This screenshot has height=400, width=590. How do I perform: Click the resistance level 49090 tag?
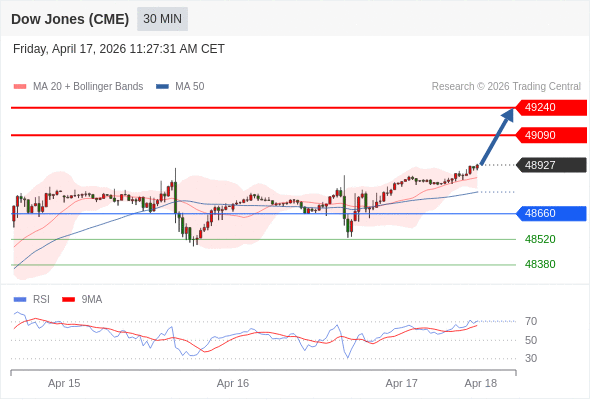(x=551, y=135)
